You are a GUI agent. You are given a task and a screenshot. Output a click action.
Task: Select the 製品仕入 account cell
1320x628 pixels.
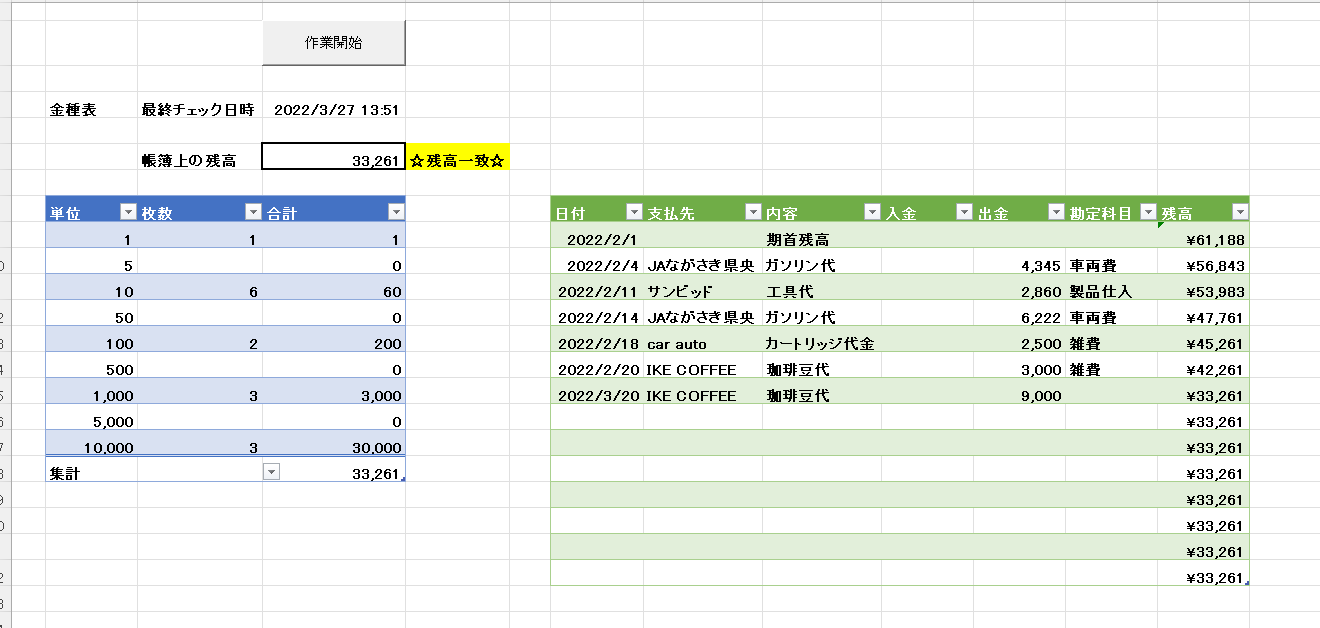(1110, 292)
